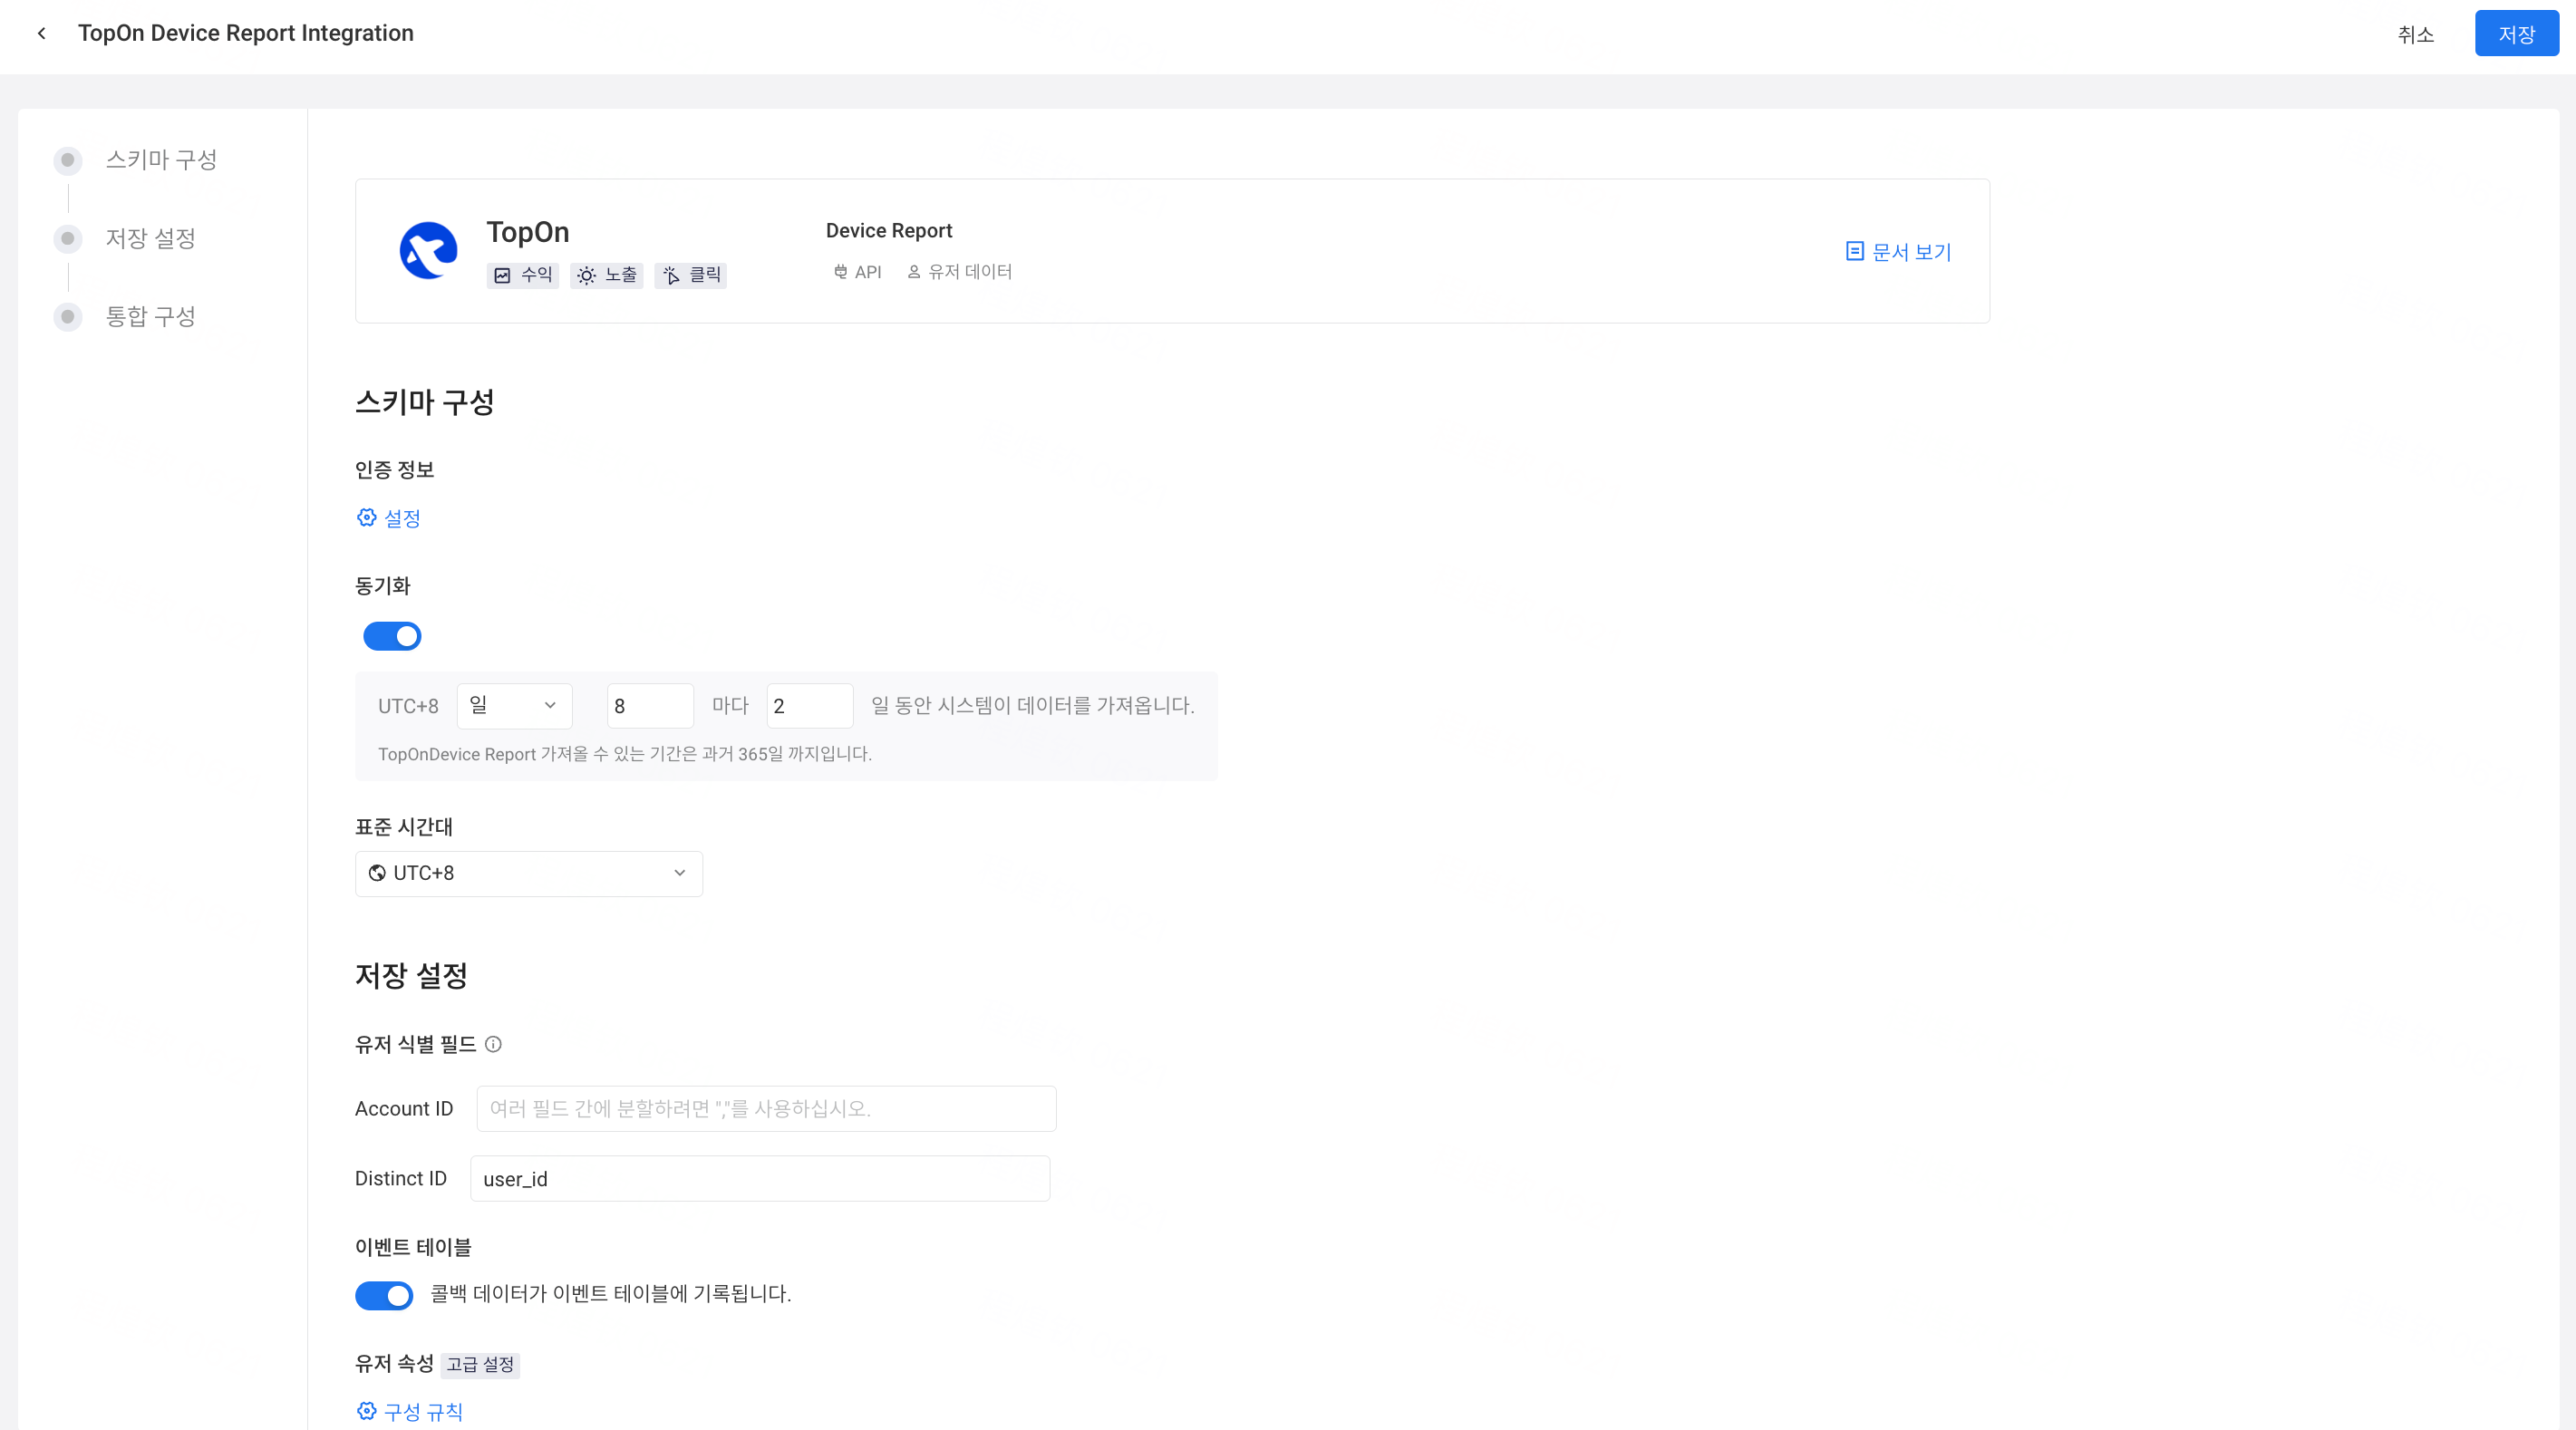This screenshot has width=2576, height=1430.
Task: Click the globe icon in the timezone select
Action: 377,873
